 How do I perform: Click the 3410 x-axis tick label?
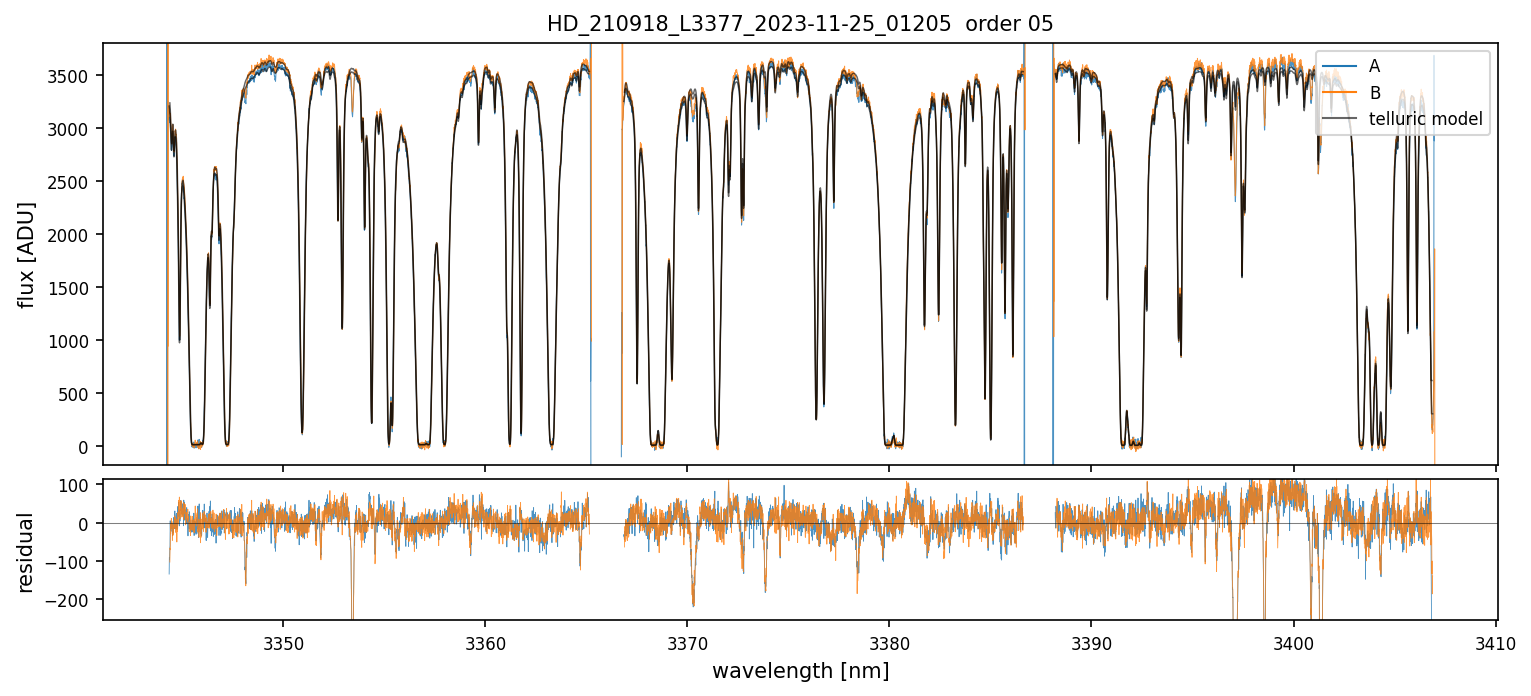(x=1495, y=641)
